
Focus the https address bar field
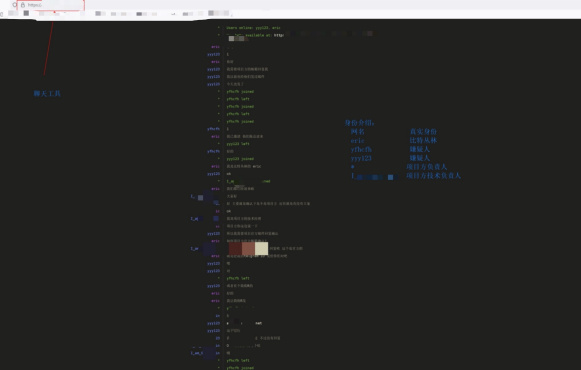(51, 5)
